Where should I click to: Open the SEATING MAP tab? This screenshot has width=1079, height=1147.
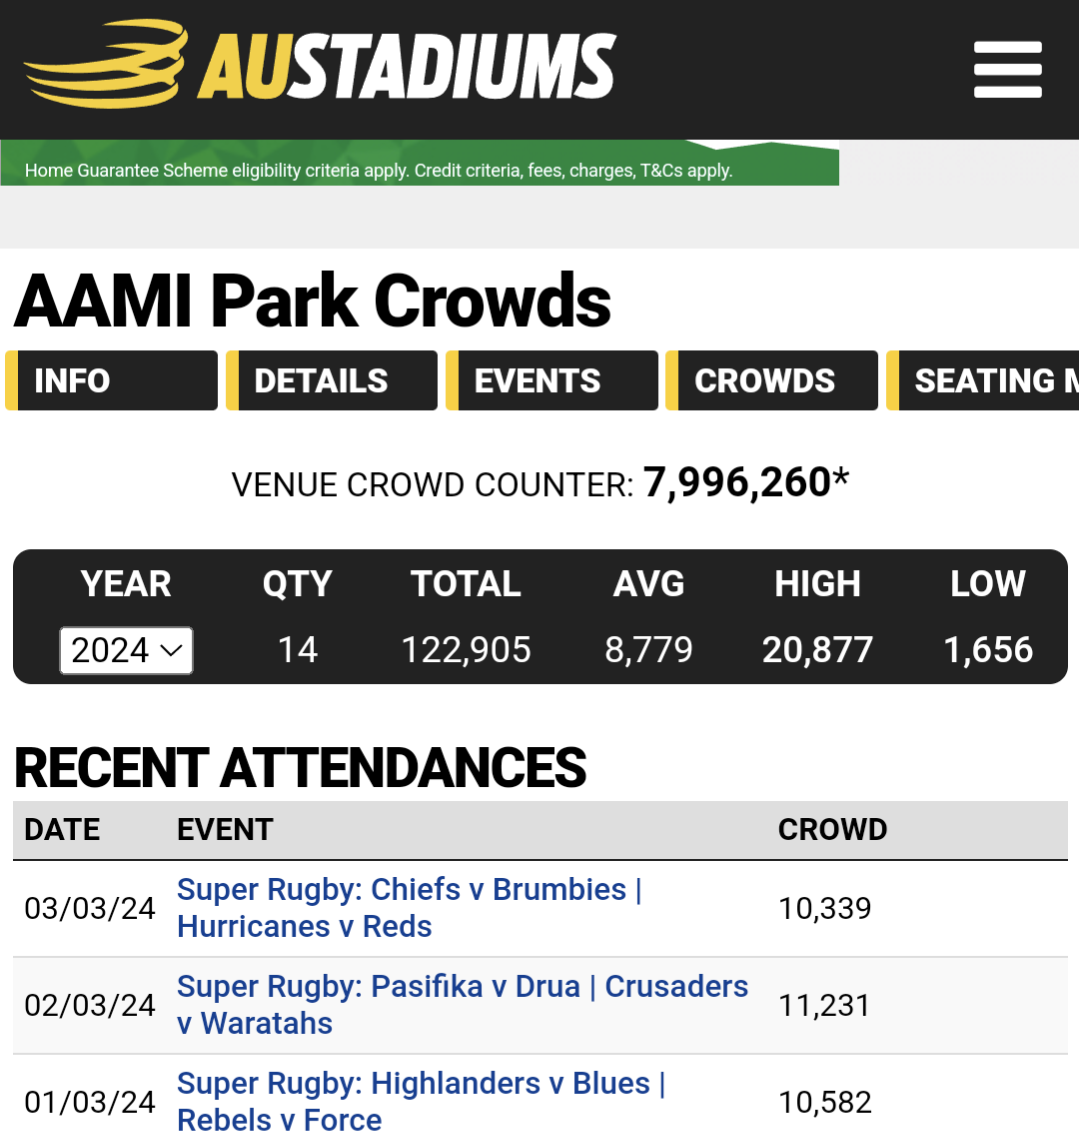pos(985,381)
